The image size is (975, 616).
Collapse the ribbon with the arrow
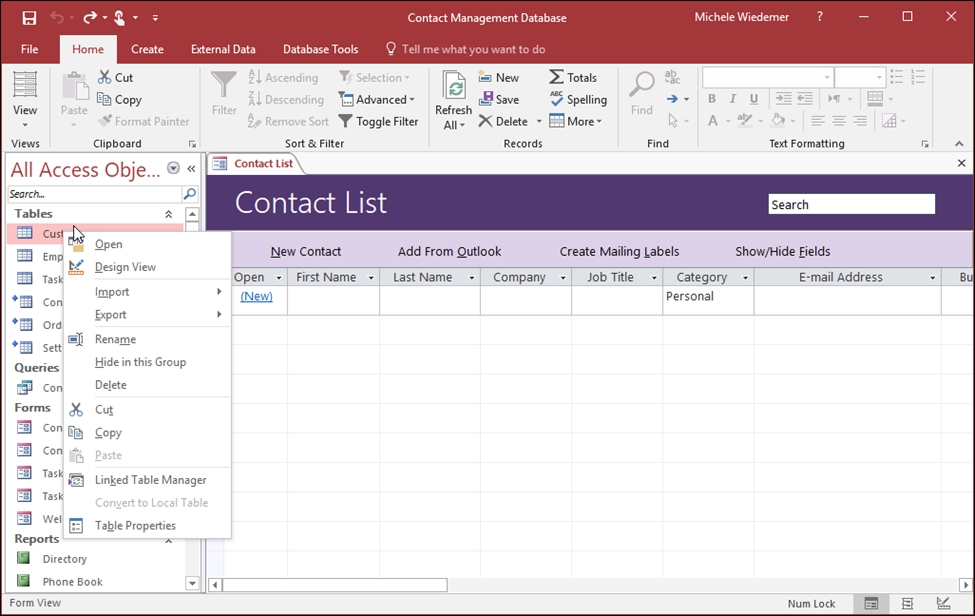coord(959,144)
